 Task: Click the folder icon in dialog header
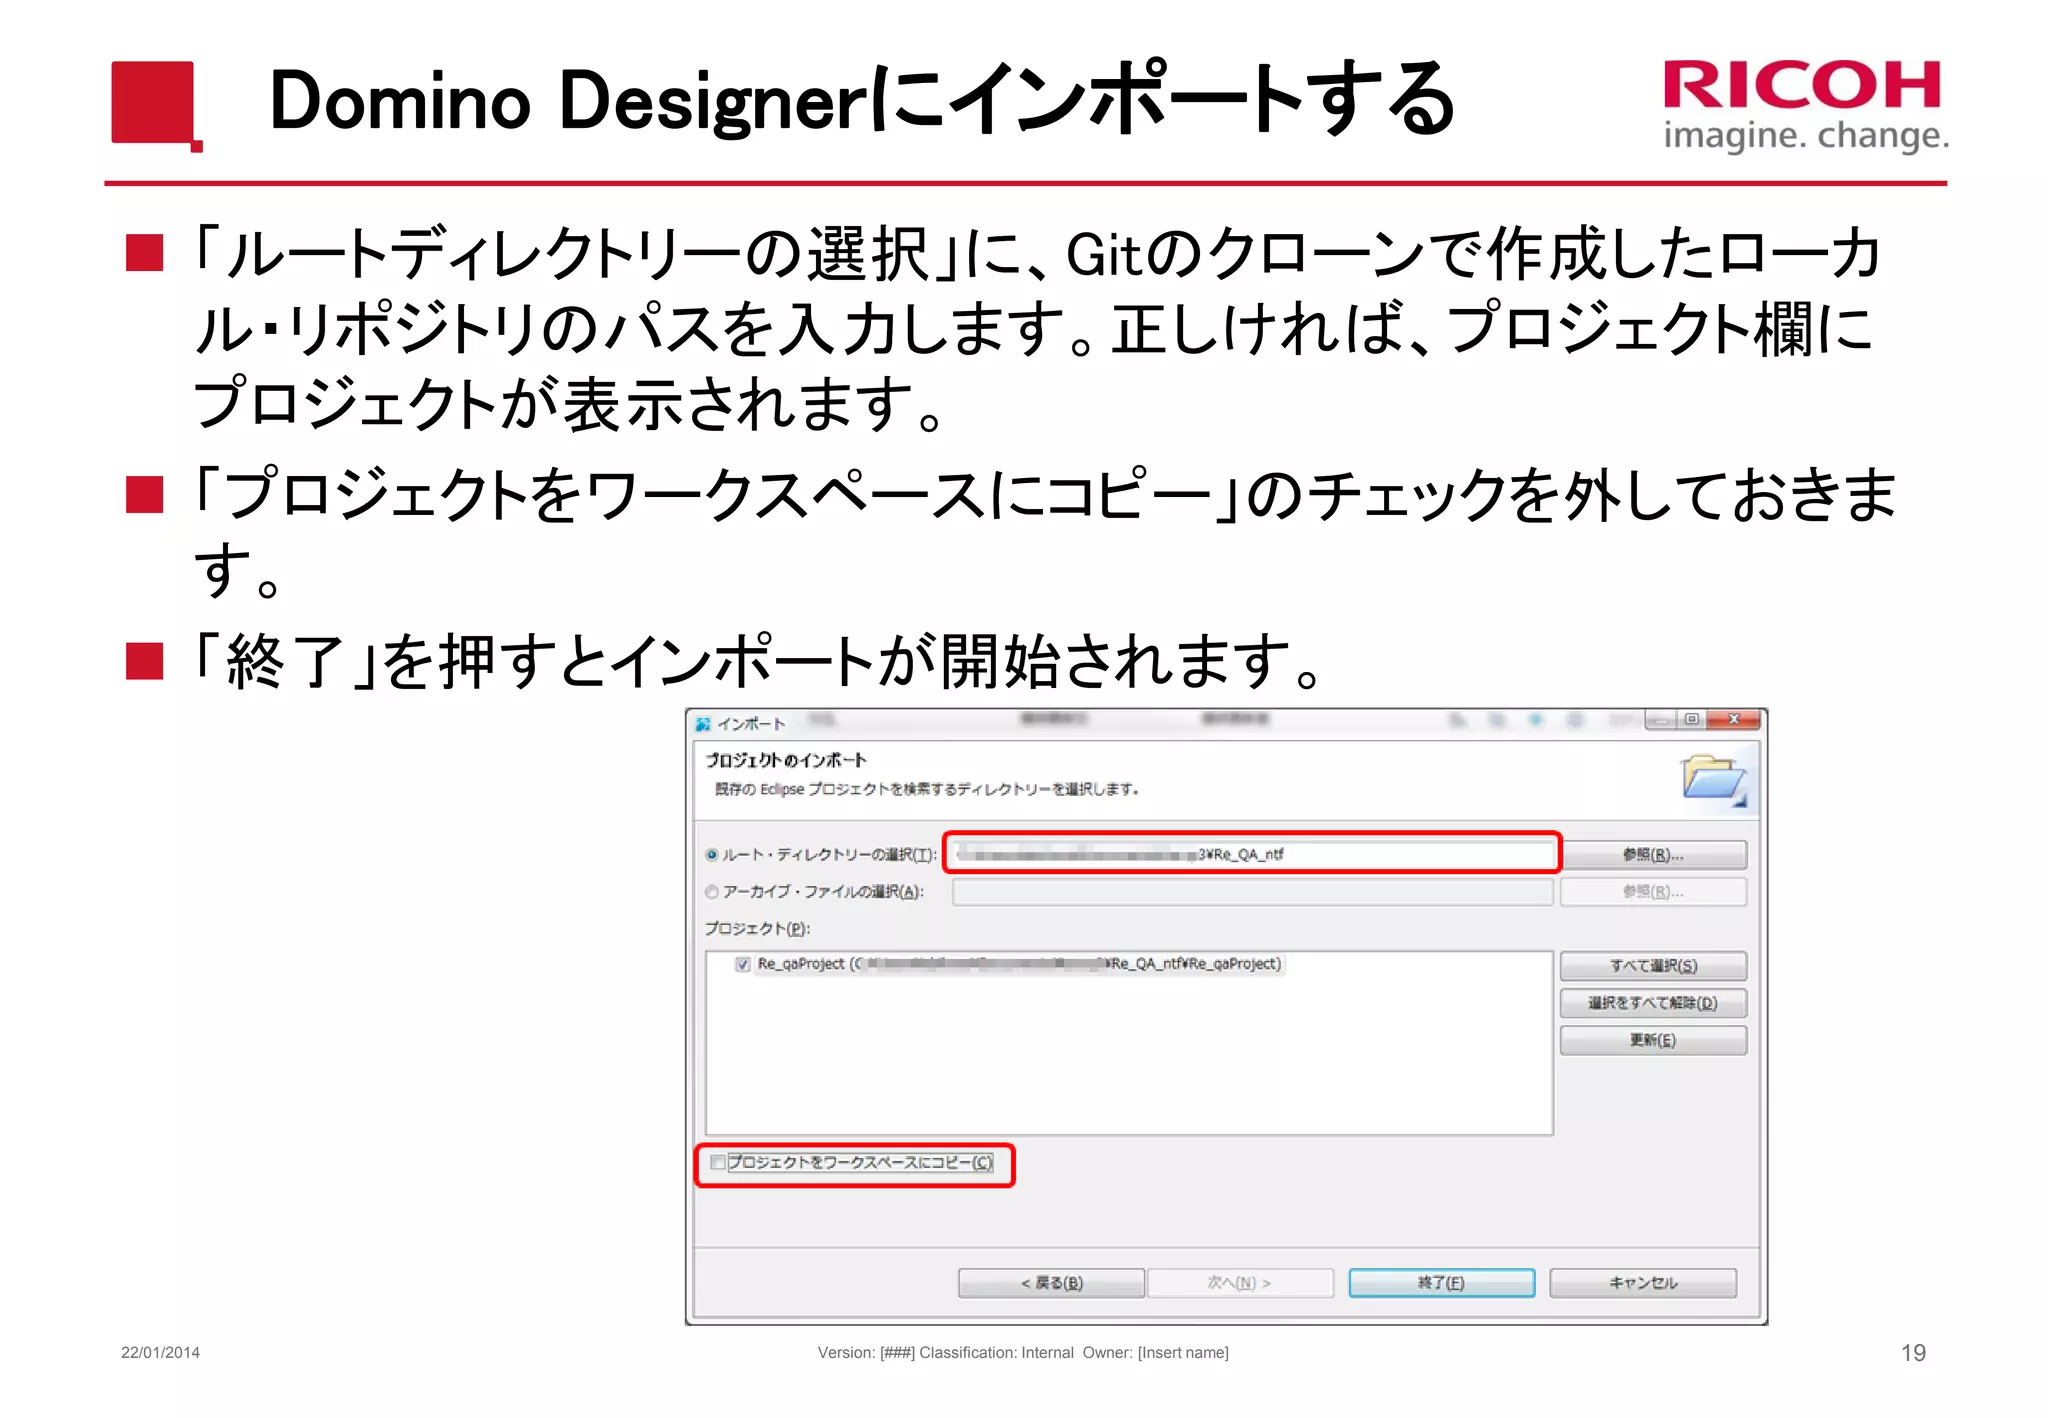[x=1714, y=780]
